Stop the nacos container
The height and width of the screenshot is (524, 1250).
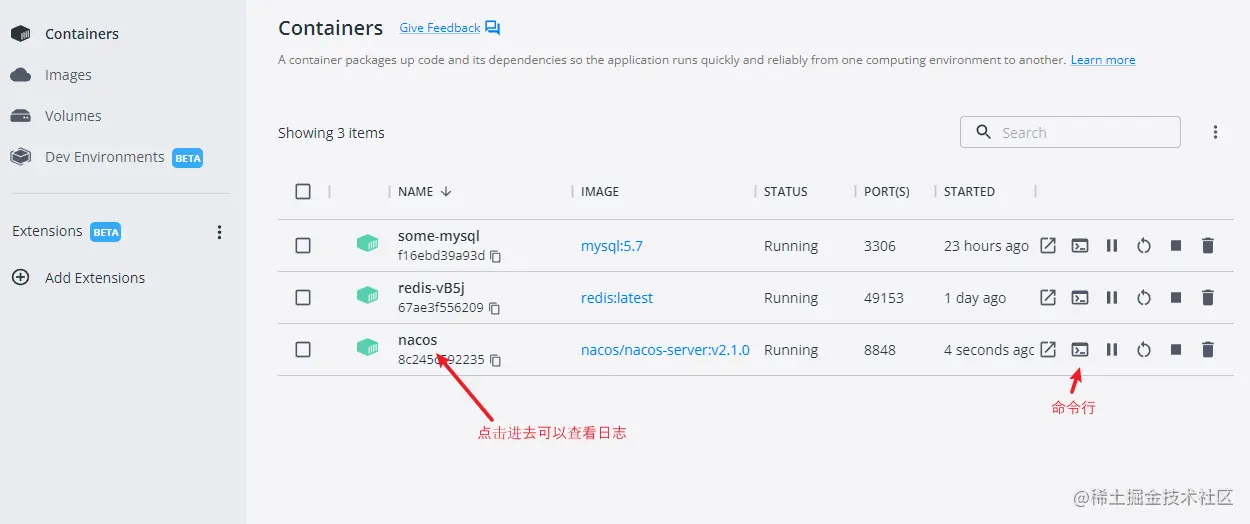(1176, 350)
